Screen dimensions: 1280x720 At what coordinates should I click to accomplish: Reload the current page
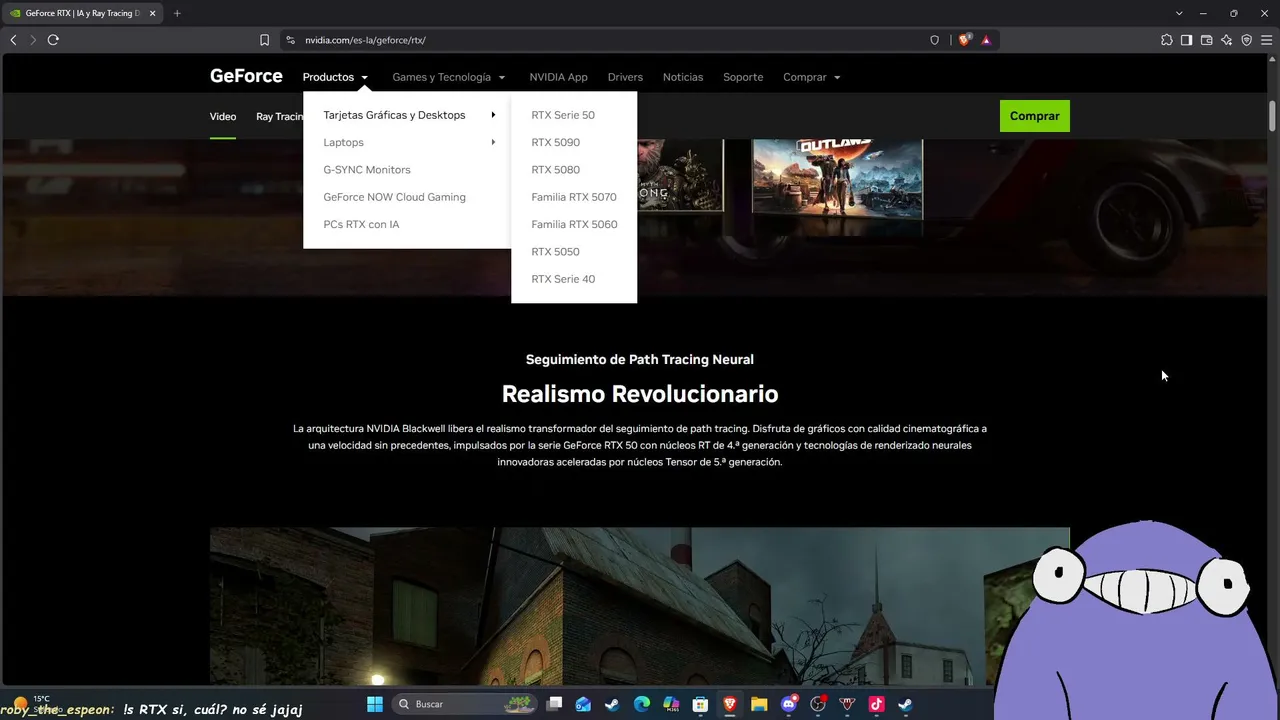[x=53, y=40]
